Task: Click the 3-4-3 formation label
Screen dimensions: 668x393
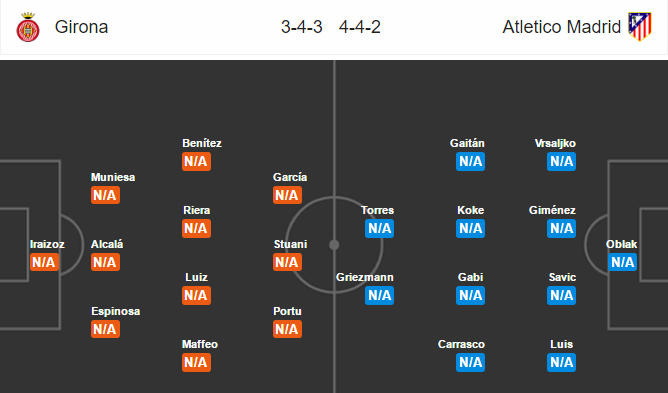Action: (x=302, y=27)
